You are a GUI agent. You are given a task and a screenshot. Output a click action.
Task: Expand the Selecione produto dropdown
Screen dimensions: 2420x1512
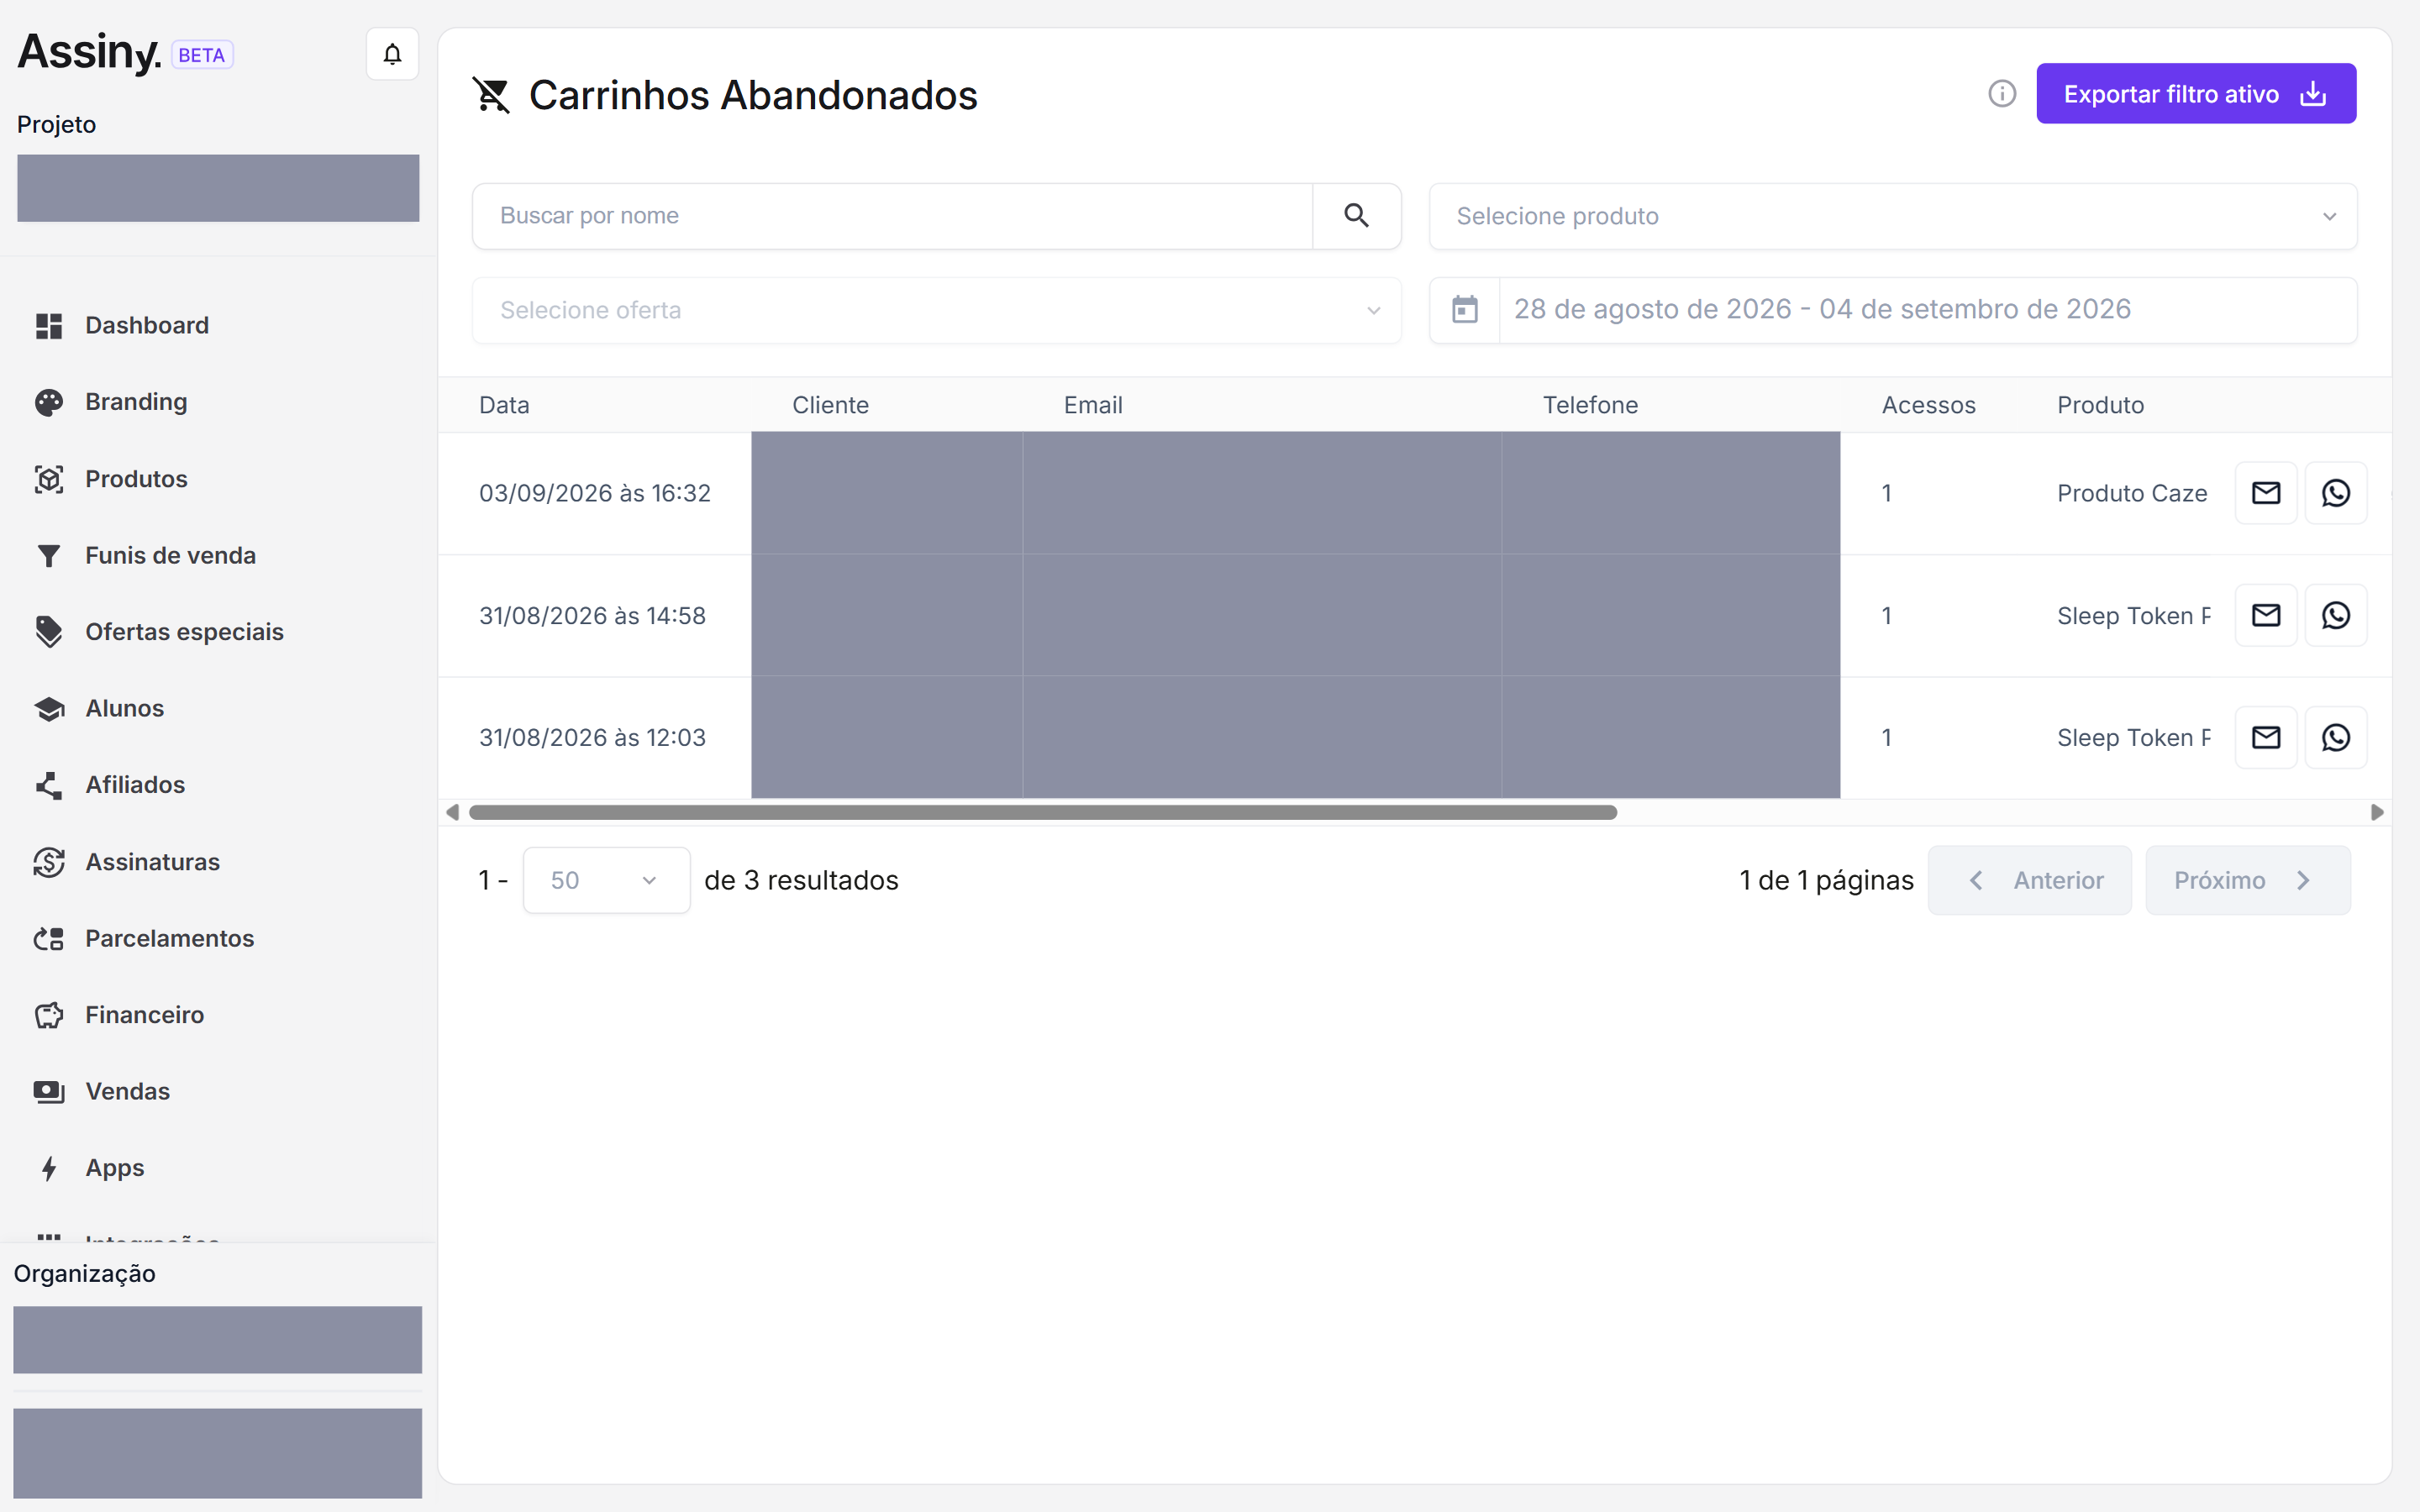(1893, 216)
